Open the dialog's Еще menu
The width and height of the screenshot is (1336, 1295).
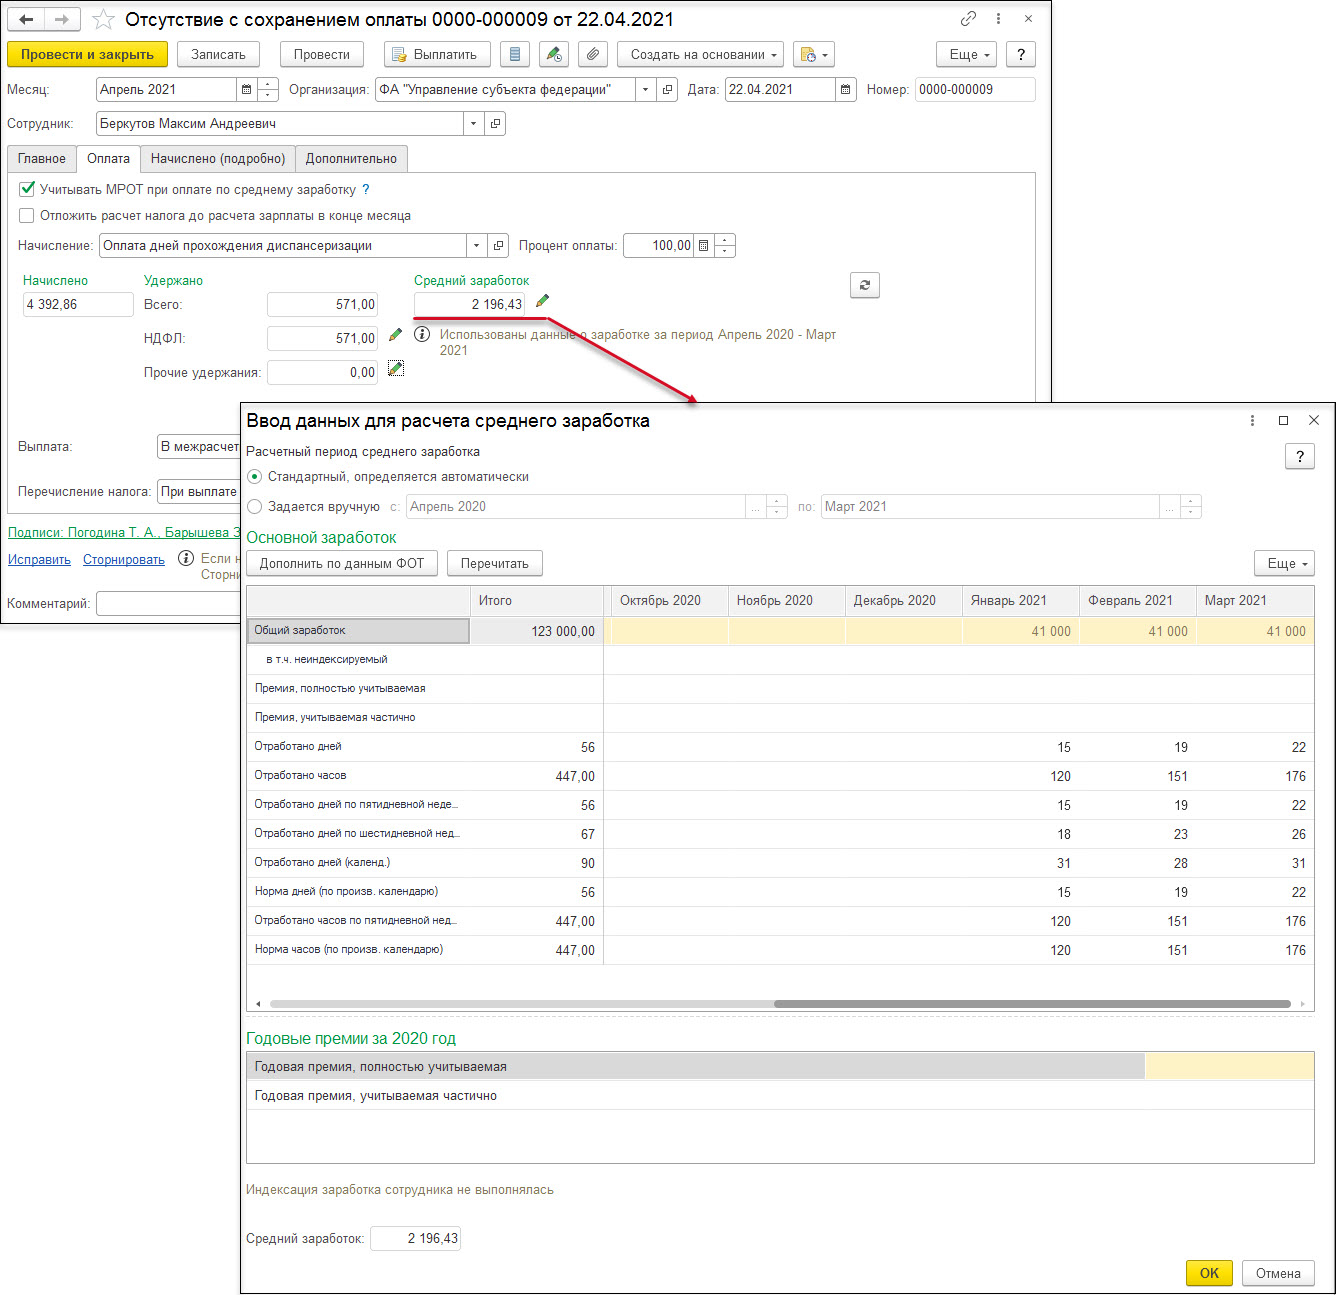1284,563
